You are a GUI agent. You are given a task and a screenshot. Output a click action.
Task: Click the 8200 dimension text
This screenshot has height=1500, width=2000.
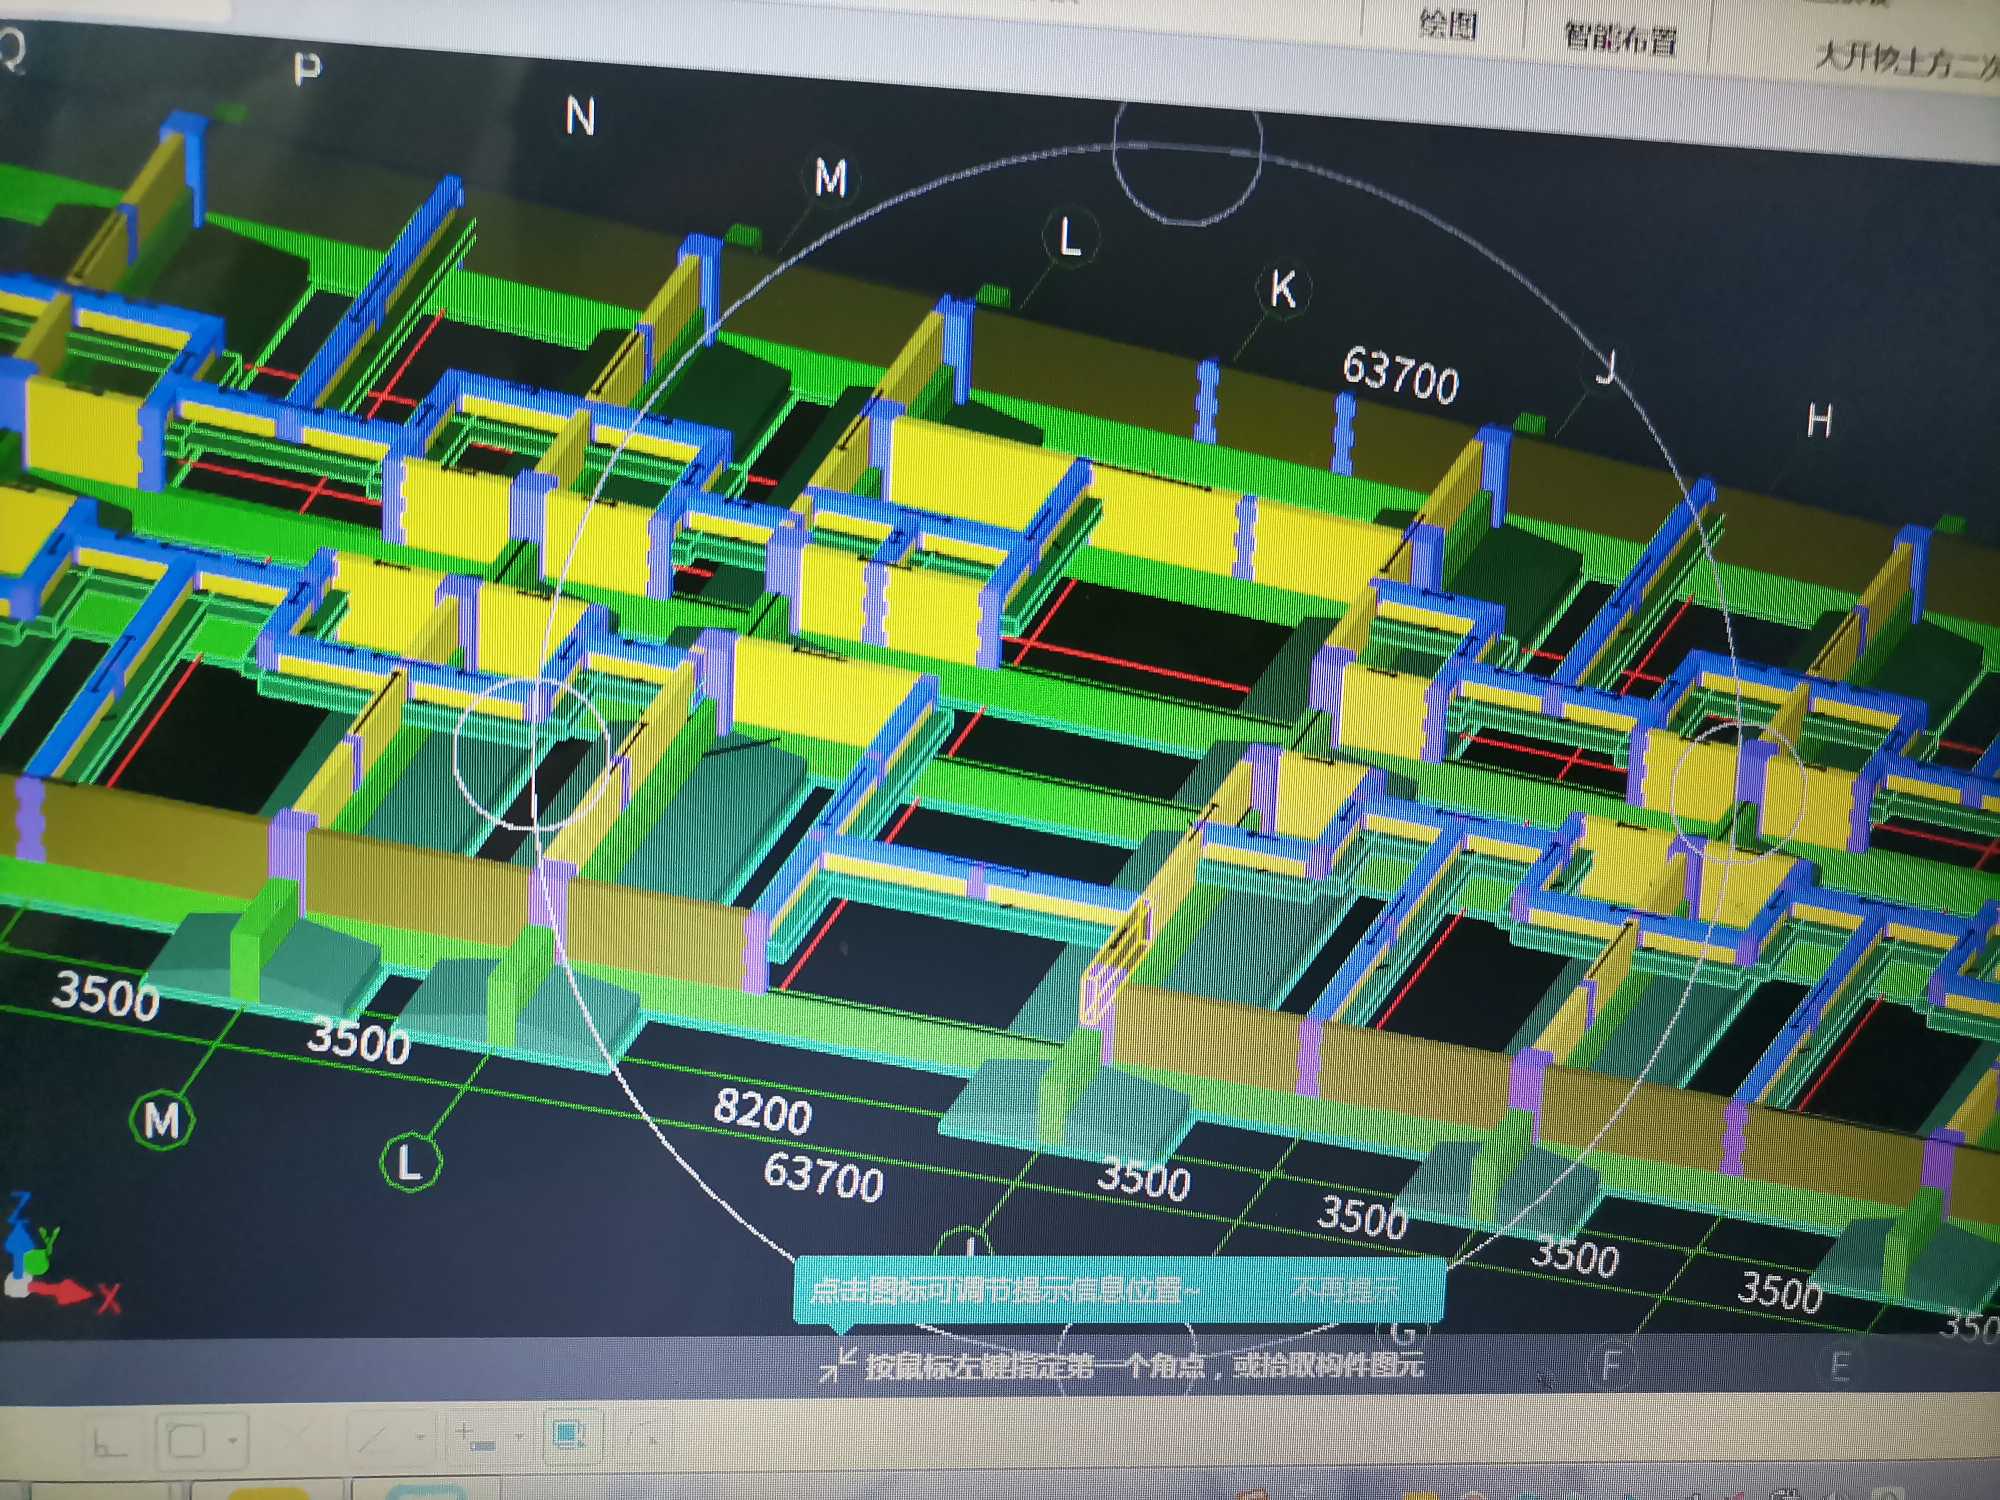762,1110
